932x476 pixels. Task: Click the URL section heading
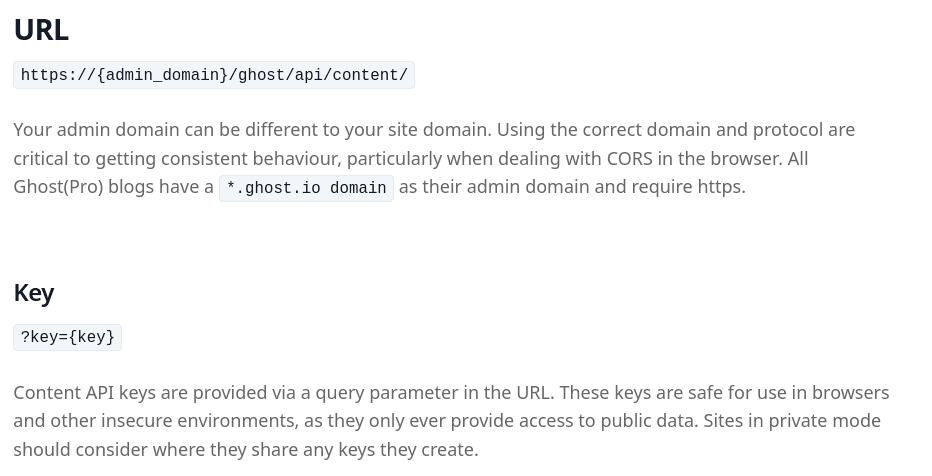tap(41, 30)
